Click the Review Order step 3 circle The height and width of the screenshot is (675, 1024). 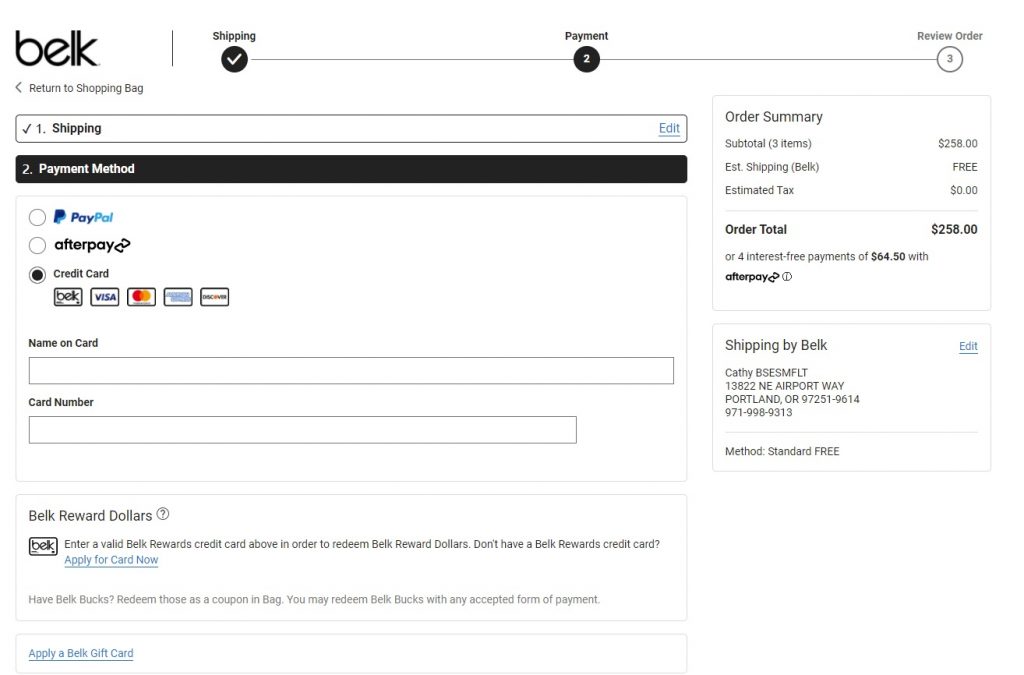(x=949, y=60)
